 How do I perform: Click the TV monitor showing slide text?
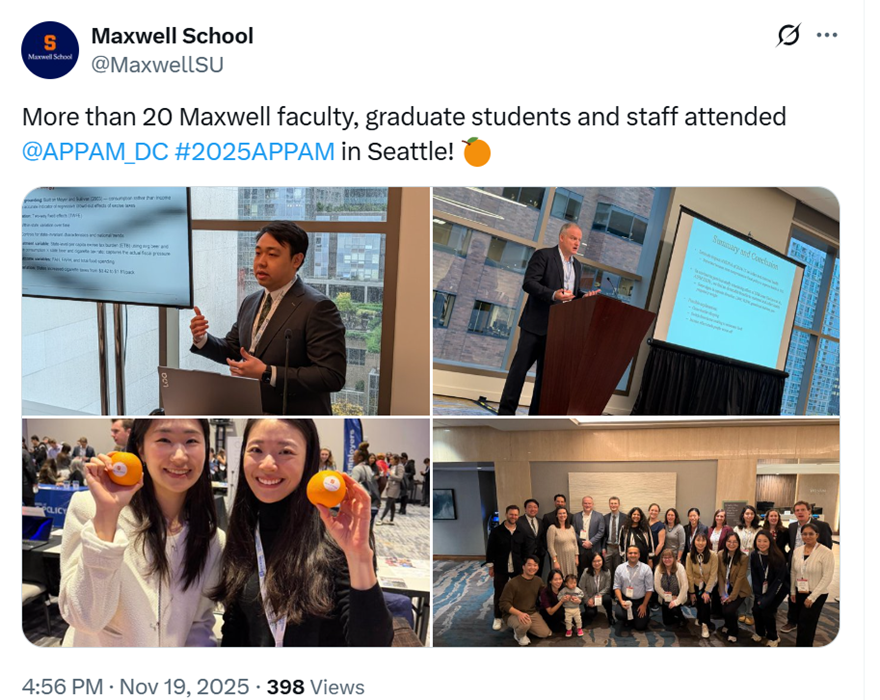coord(107,247)
